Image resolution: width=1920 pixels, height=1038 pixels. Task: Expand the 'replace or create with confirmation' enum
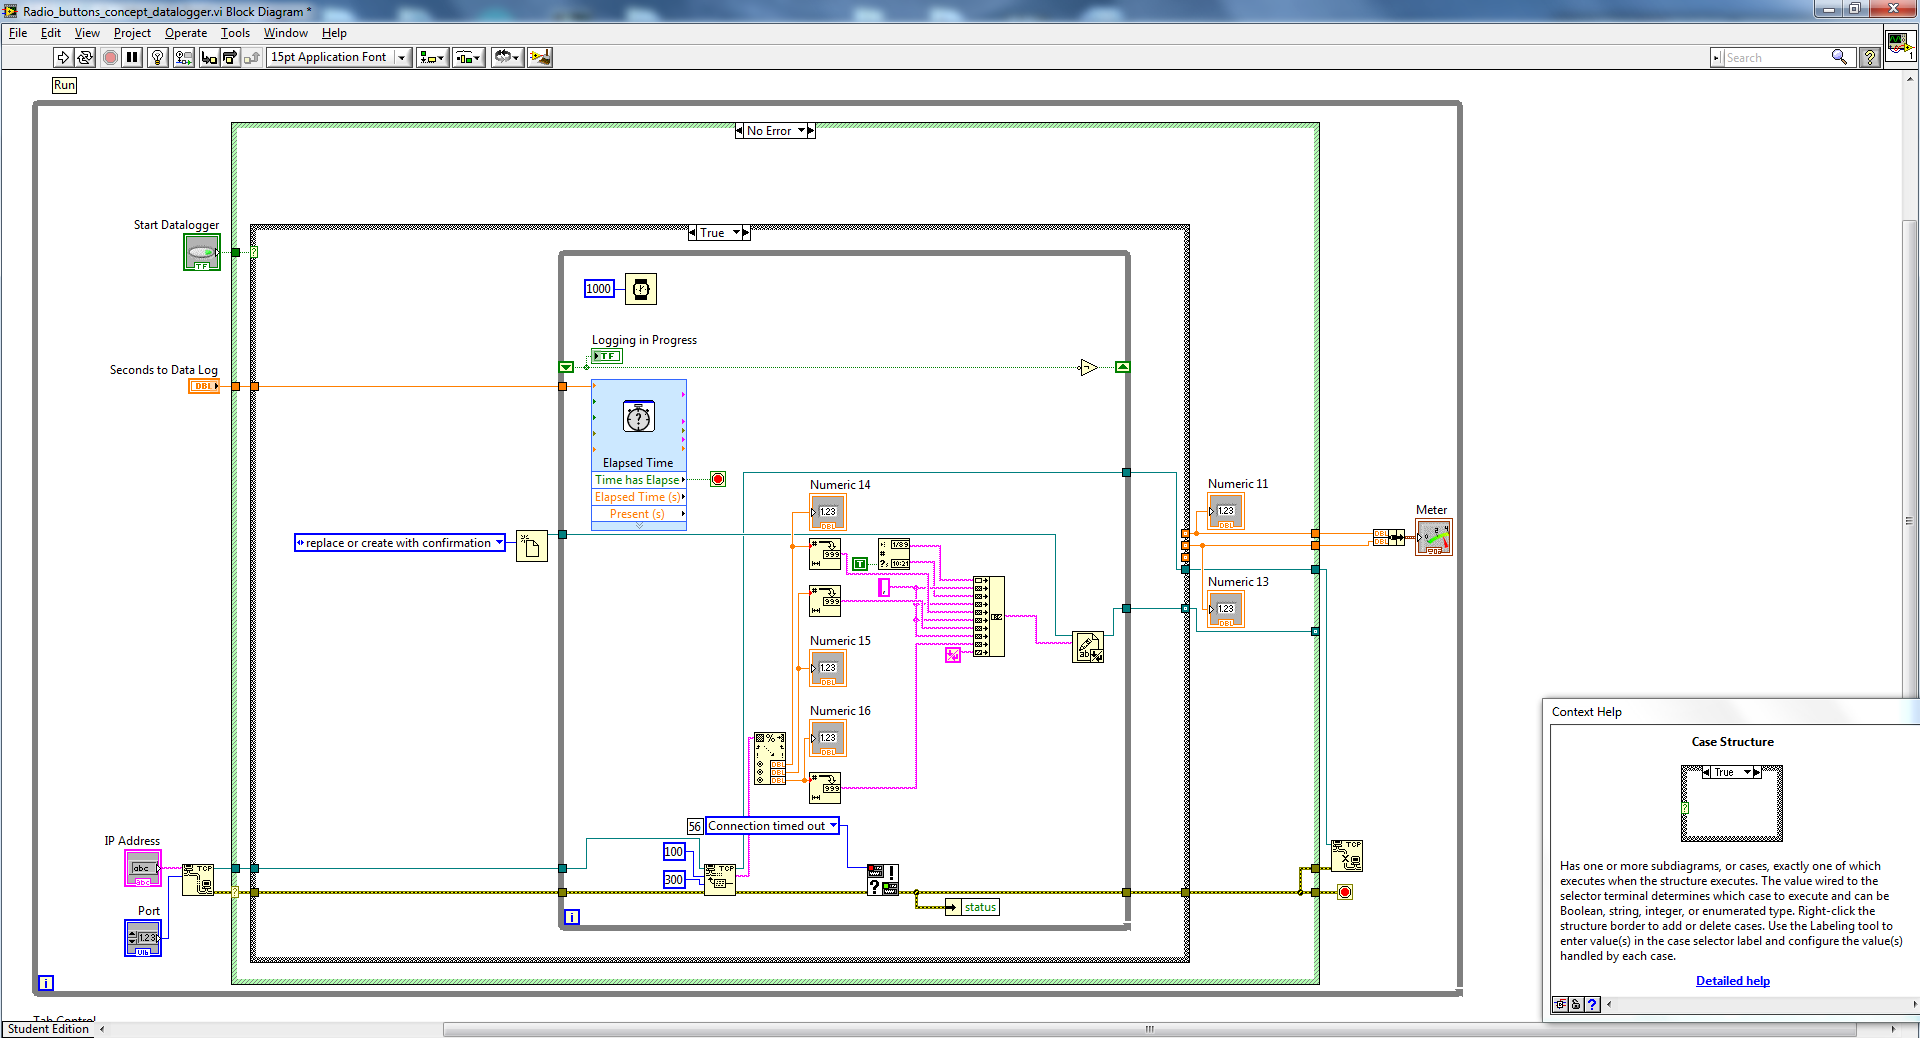coord(499,543)
